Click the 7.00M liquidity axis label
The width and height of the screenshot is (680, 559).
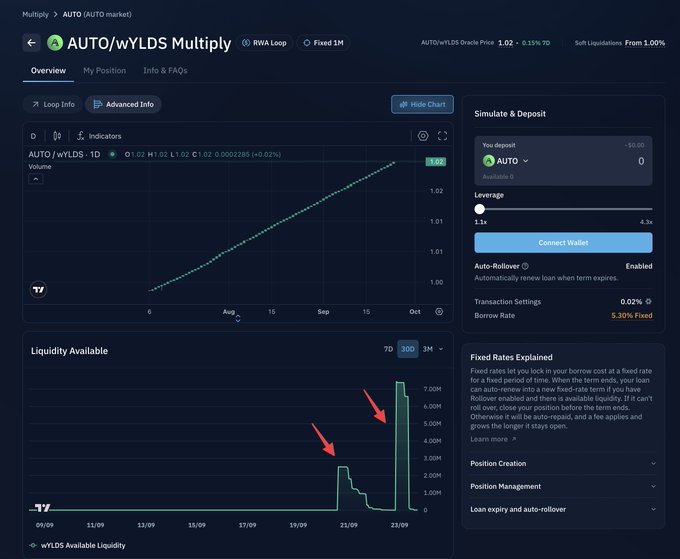[432, 389]
